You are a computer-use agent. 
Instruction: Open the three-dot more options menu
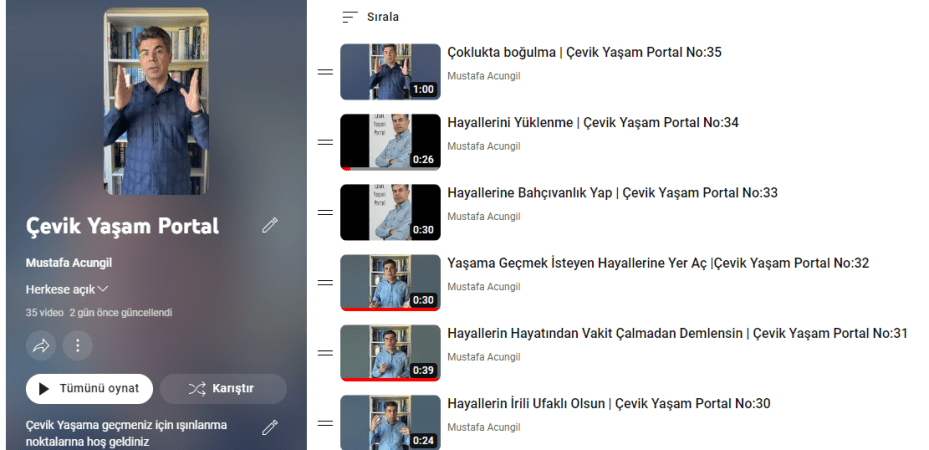(x=77, y=346)
